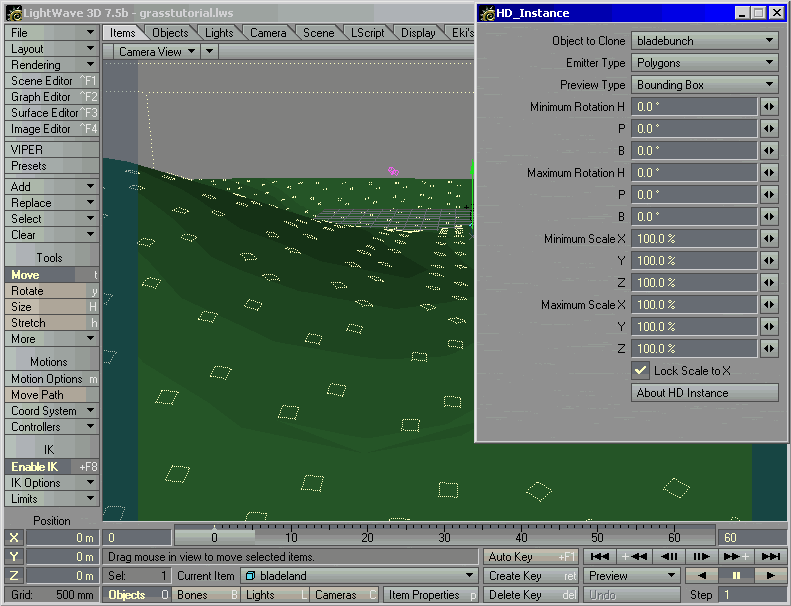The image size is (791, 606).
Task: Expand the Rendering menu
Action: [51, 65]
